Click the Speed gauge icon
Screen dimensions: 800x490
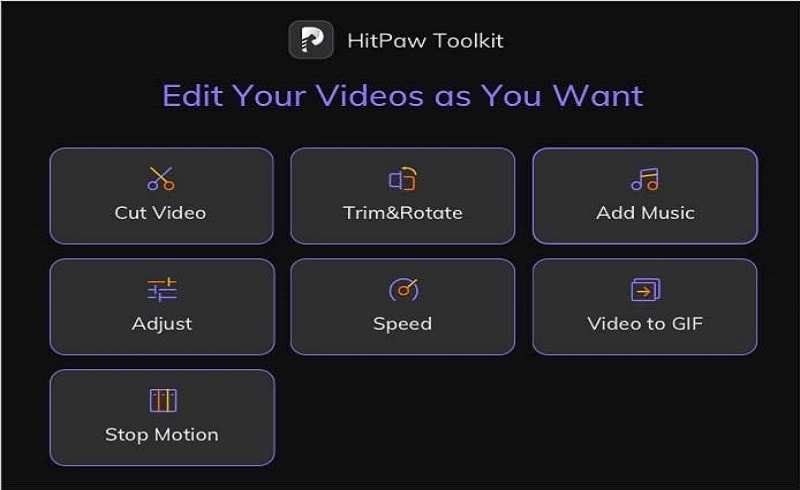tap(404, 289)
